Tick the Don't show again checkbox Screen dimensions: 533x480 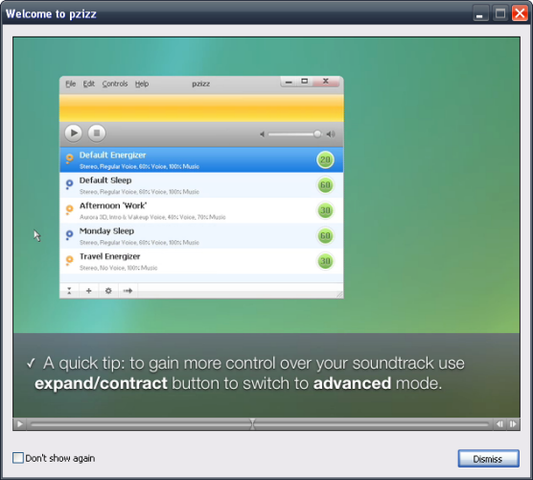click(18, 458)
